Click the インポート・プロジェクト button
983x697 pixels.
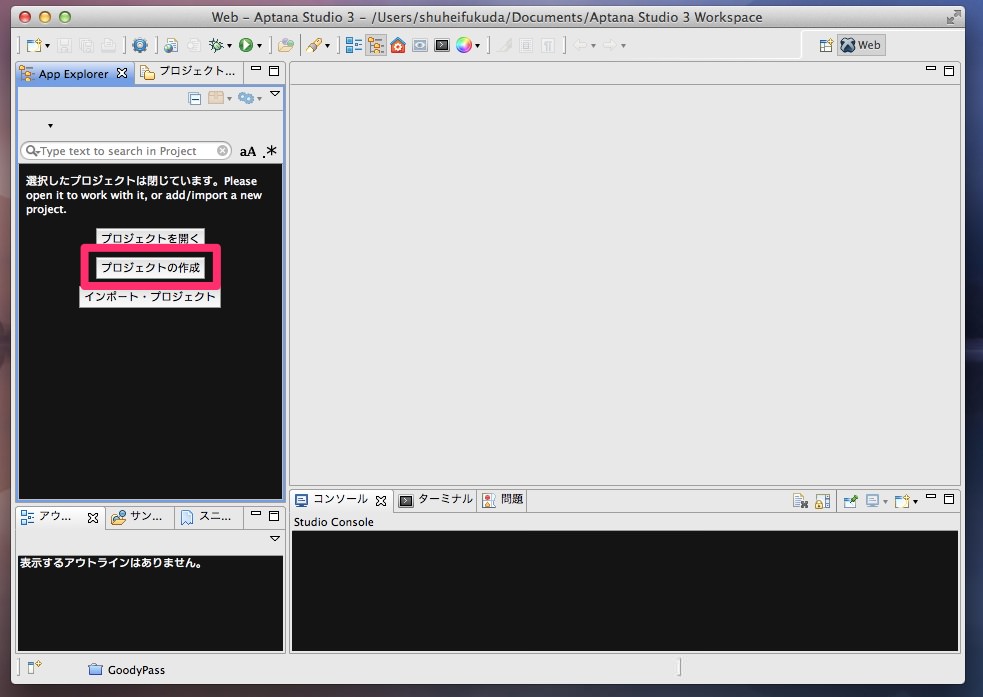pos(150,296)
